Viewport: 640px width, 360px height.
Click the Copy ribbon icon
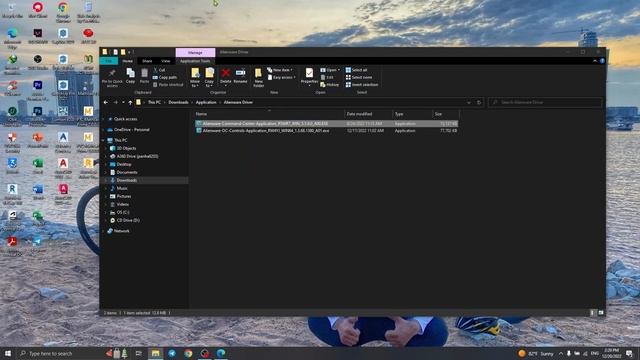pyautogui.click(x=130, y=76)
